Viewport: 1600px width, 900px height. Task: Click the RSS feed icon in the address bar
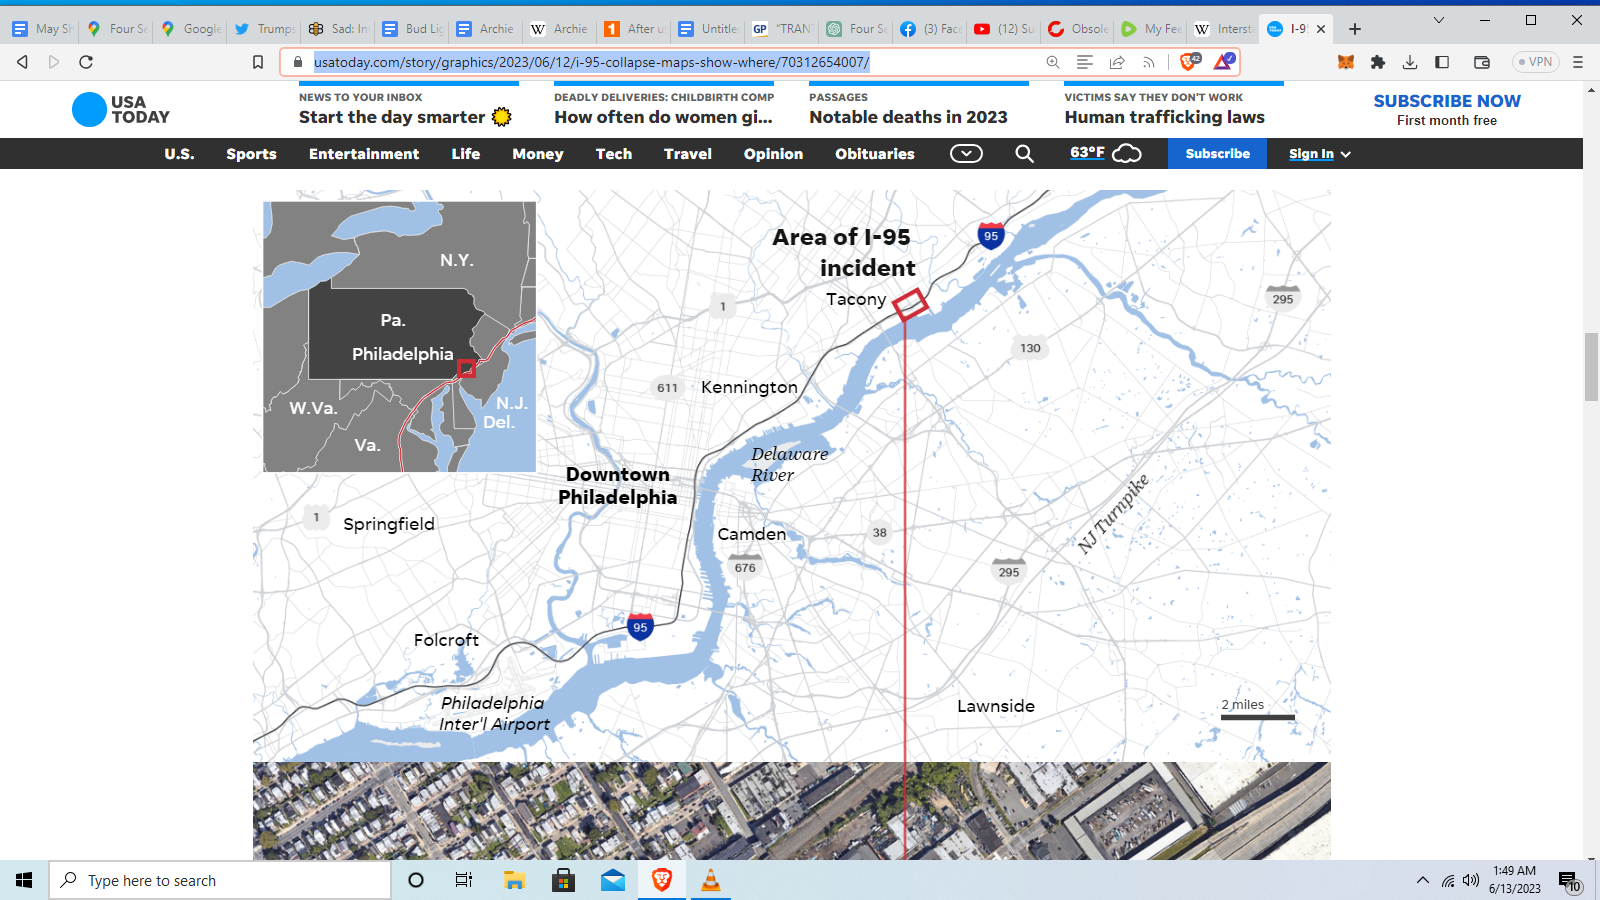(x=1149, y=62)
